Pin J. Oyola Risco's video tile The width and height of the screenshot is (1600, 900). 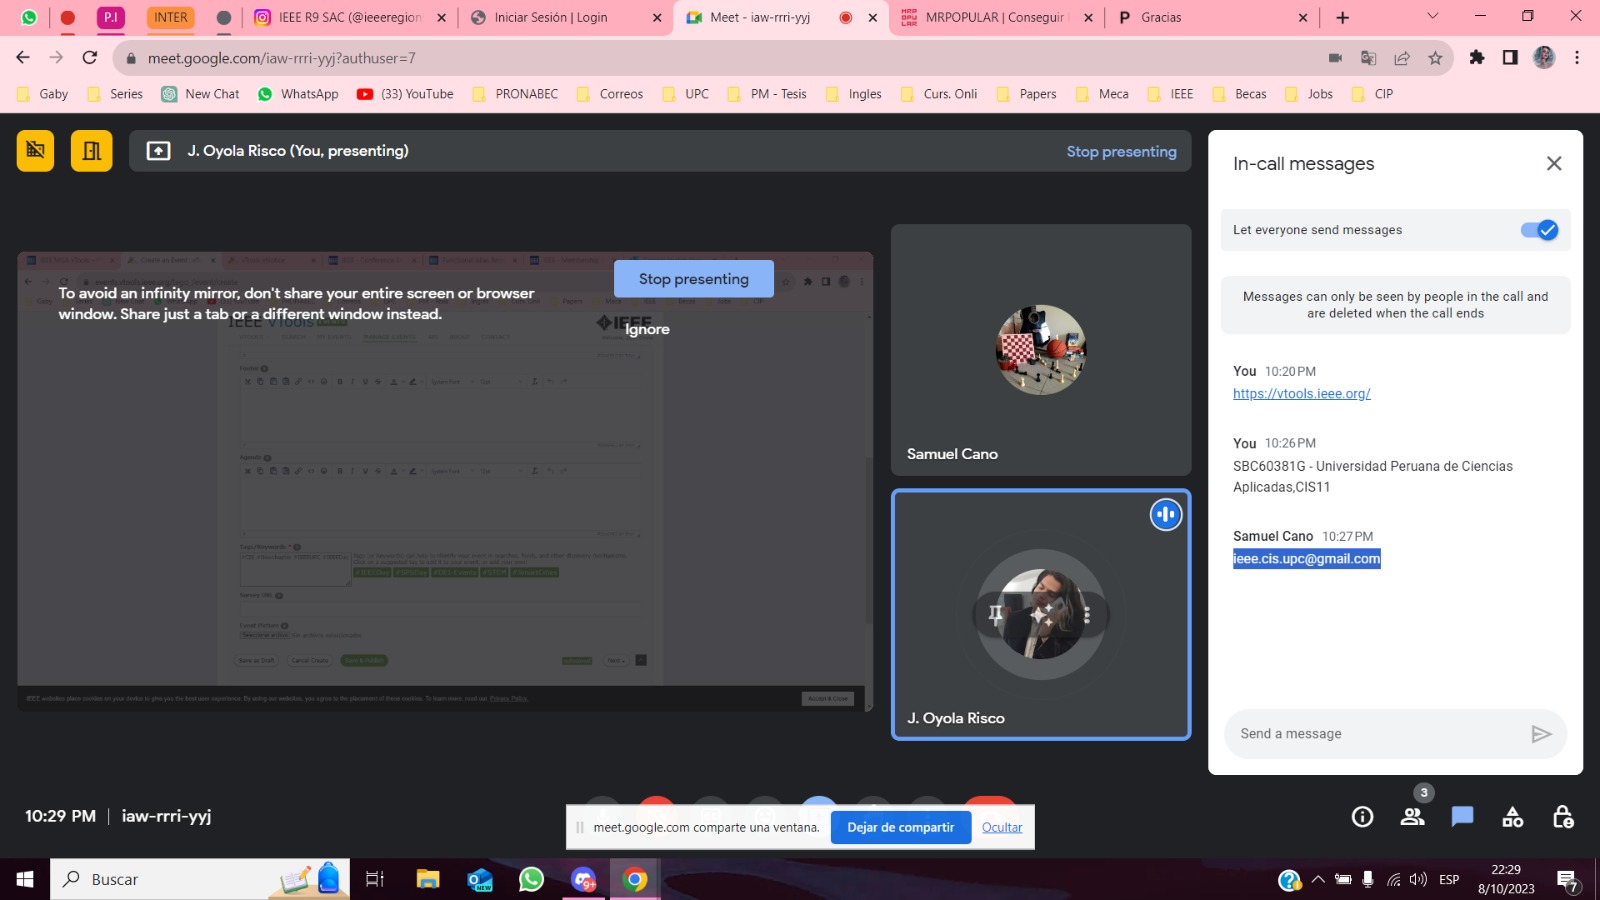click(995, 614)
